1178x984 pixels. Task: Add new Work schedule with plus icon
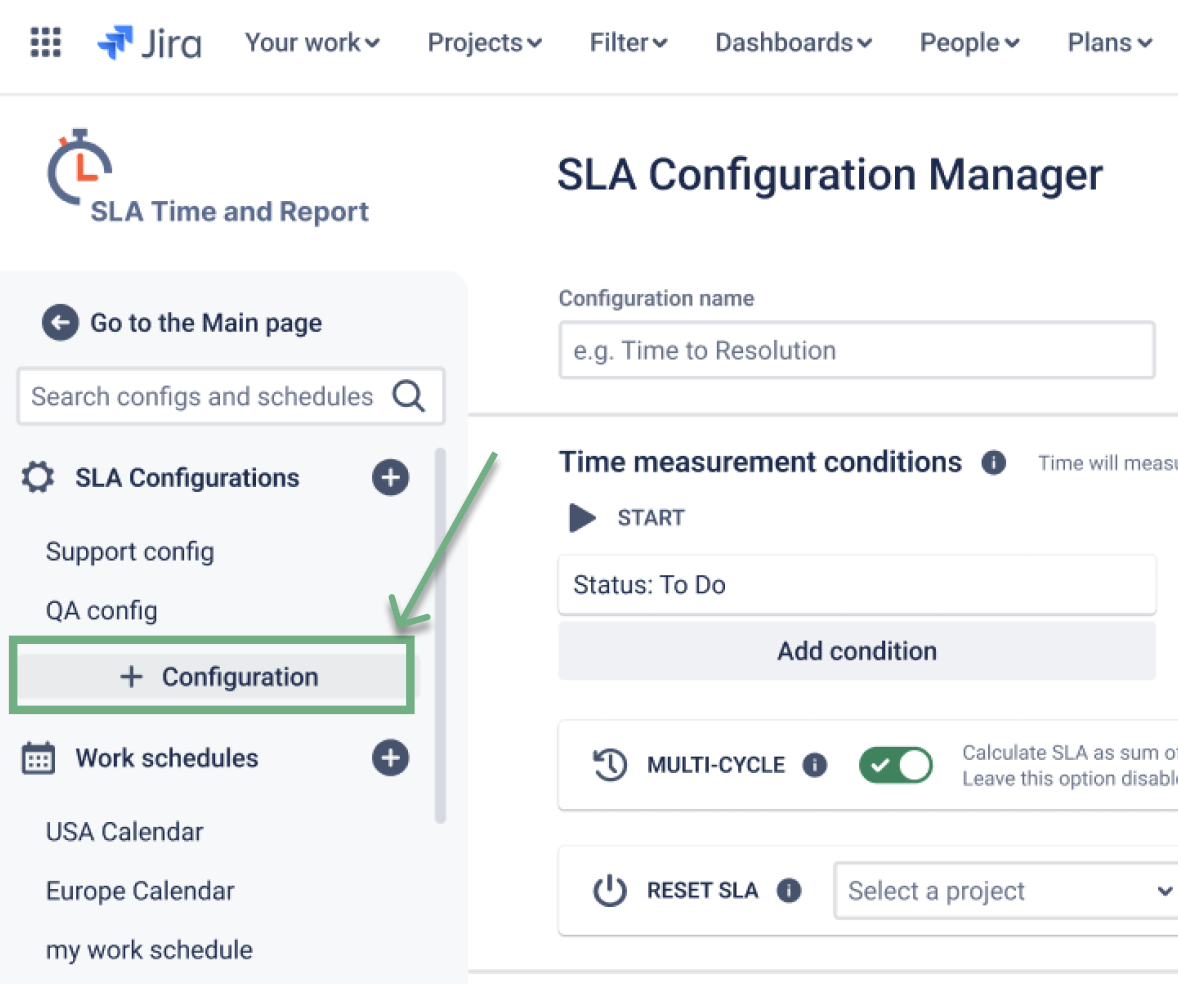390,758
